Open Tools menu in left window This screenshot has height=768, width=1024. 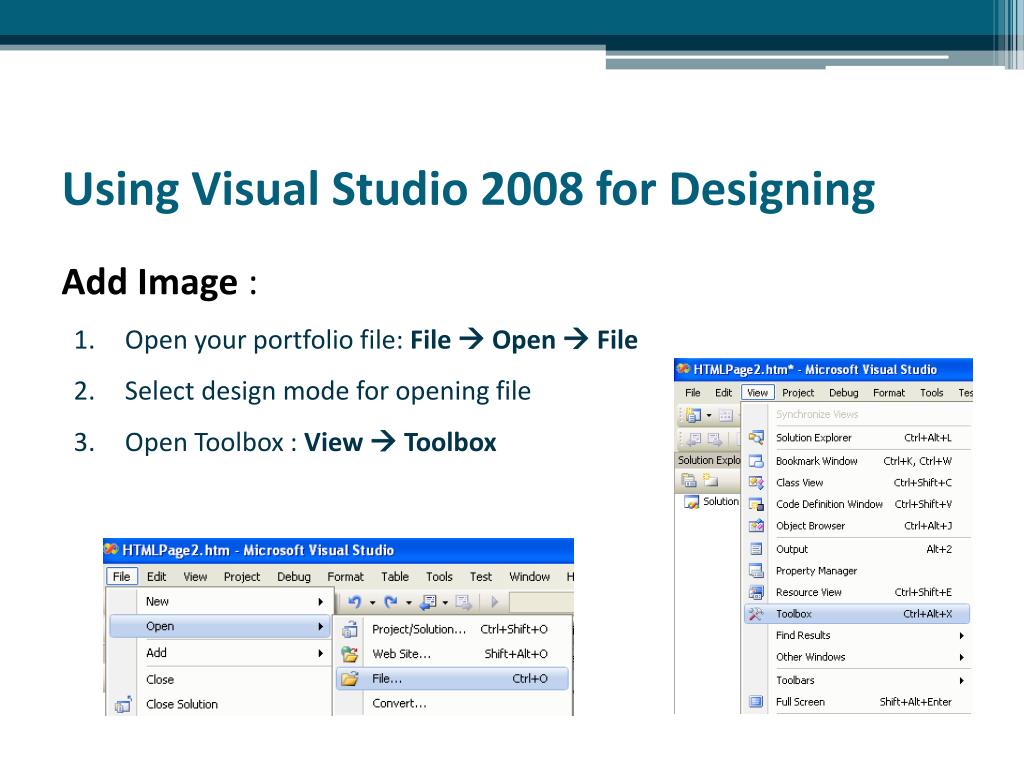439,577
